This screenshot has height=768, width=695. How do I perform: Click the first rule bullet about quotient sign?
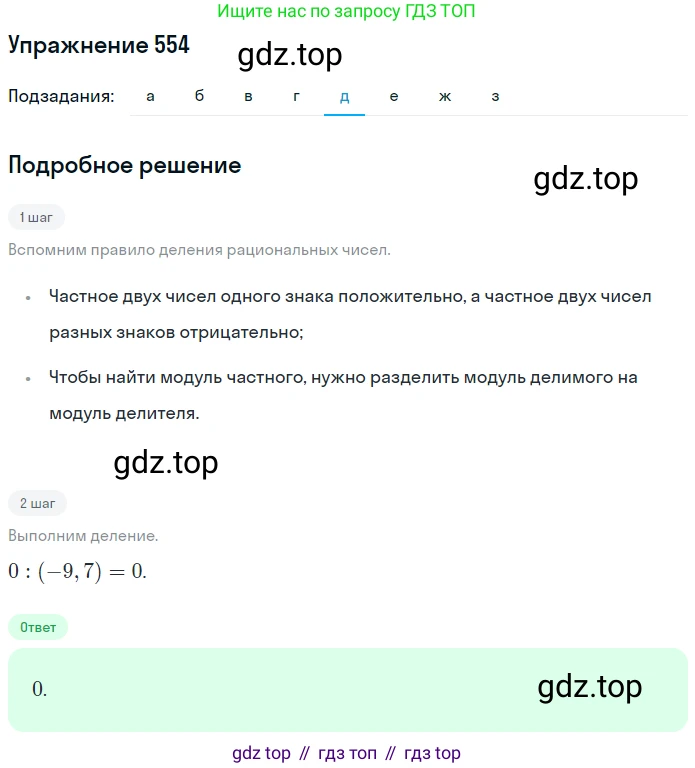pyautogui.click(x=350, y=314)
